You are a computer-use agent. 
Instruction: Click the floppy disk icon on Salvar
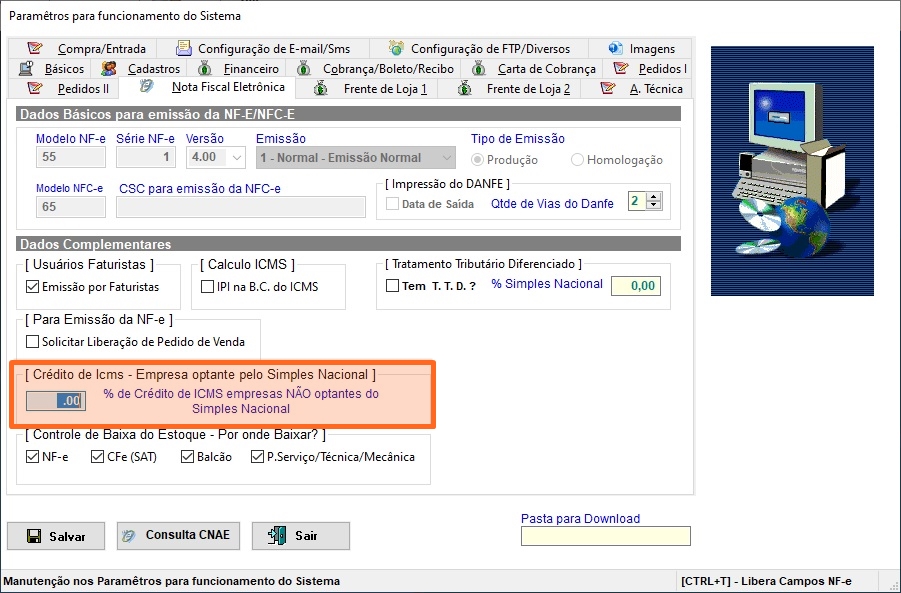33,536
